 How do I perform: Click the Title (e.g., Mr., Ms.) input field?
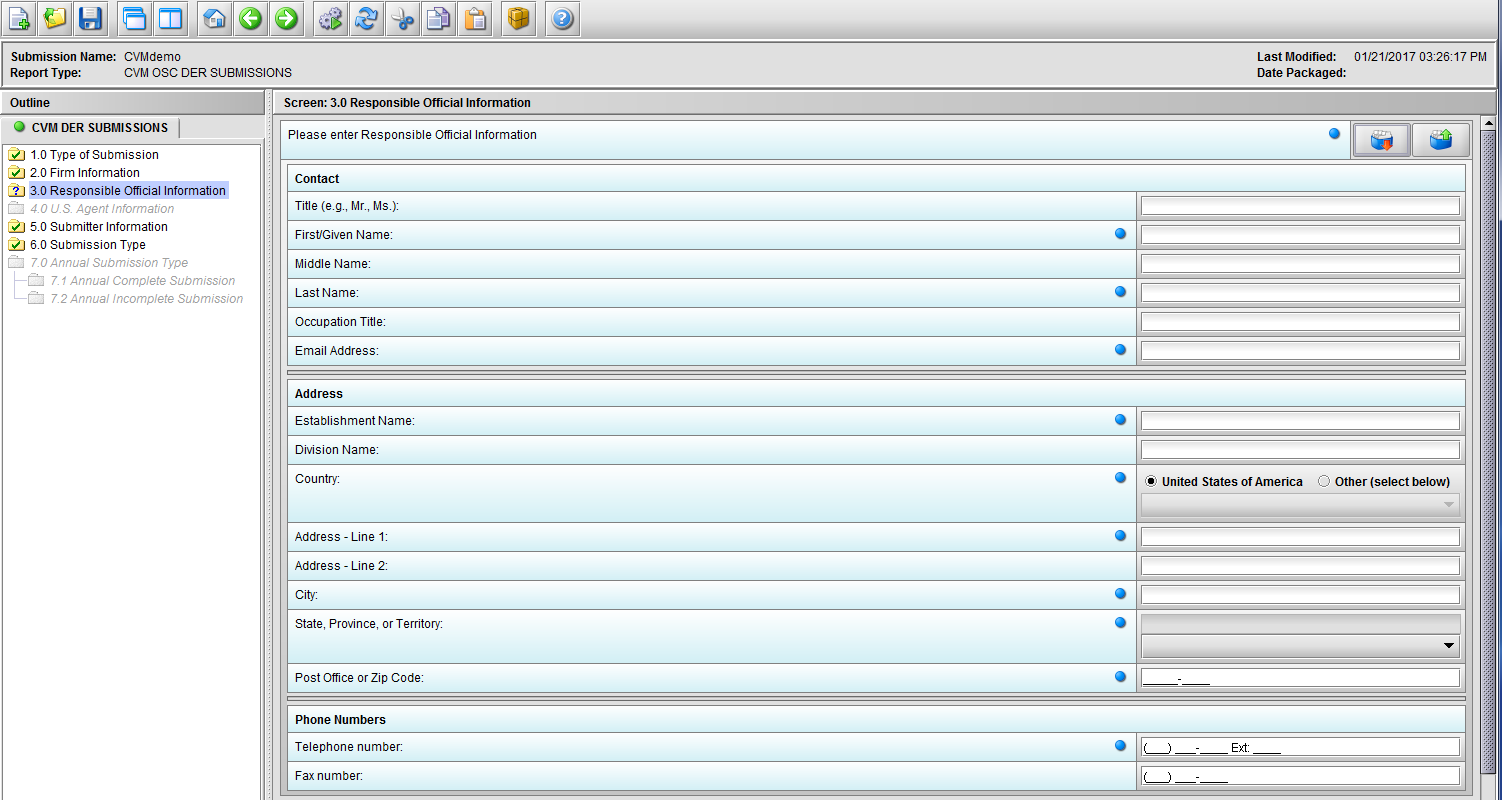point(1300,206)
